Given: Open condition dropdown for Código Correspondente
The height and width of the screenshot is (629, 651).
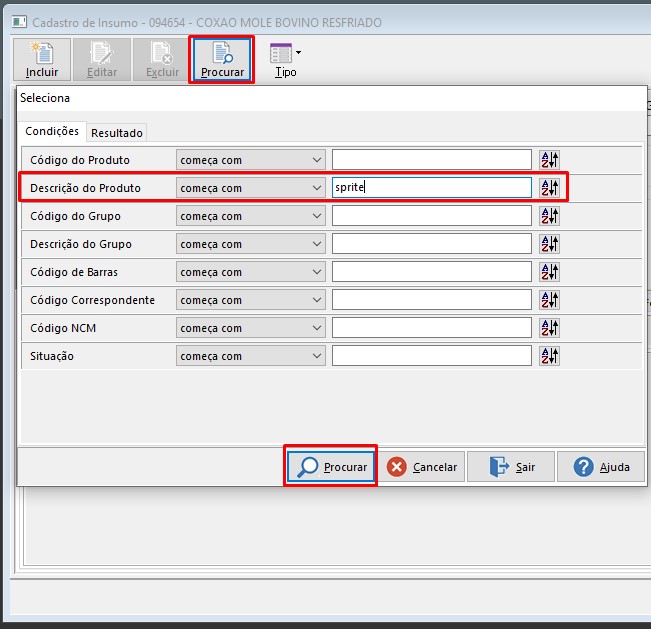Looking at the screenshot, I should pyautogui.click(x=251, y=300).
